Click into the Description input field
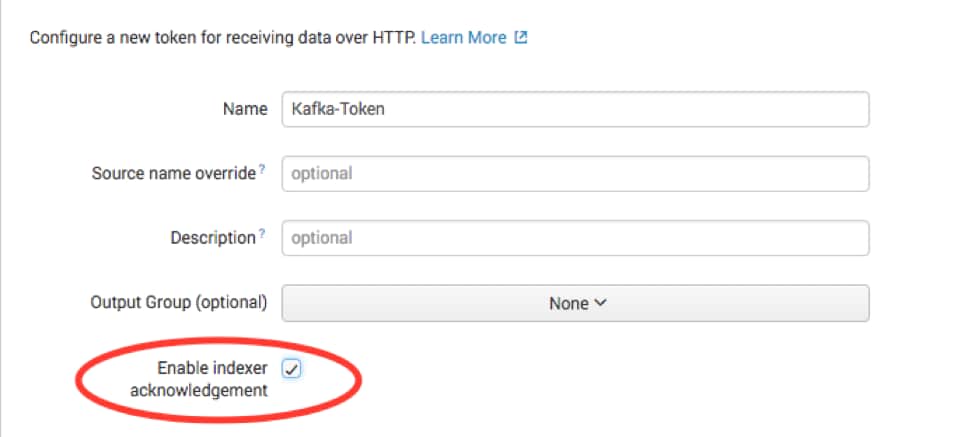Screen dimensions: 975x437 pos(575,238)
